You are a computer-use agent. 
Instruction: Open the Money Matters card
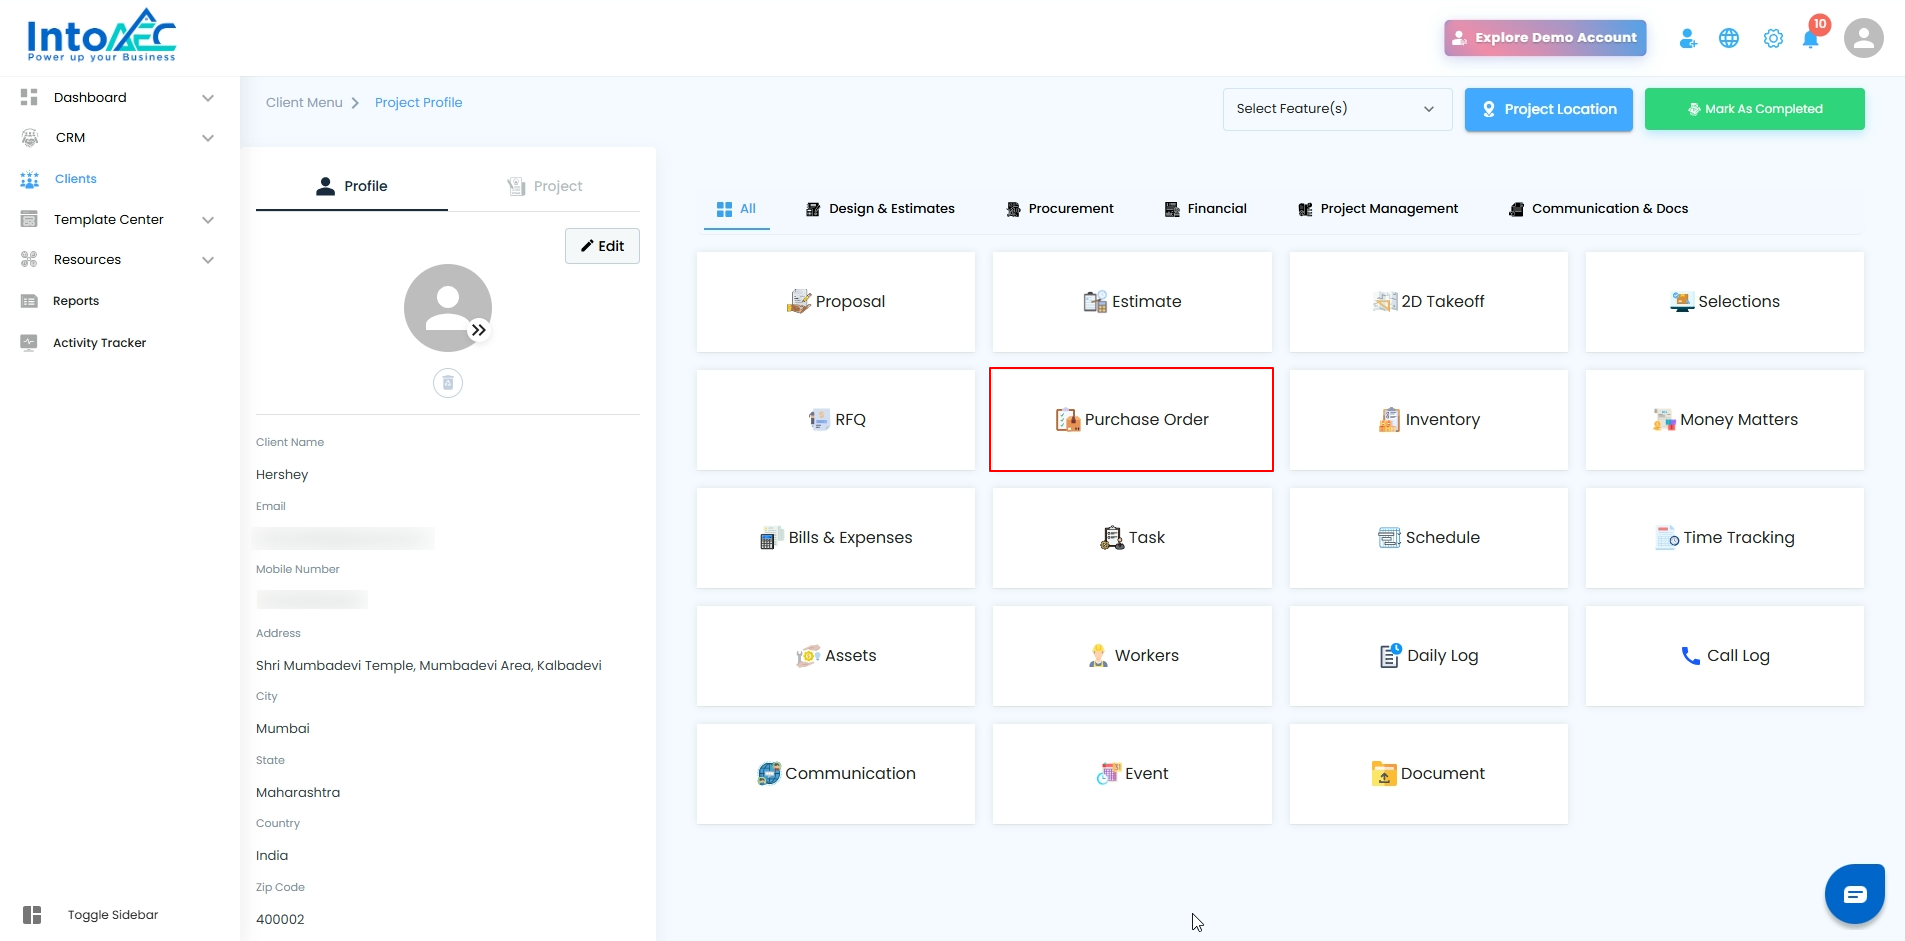(1725, 420)
